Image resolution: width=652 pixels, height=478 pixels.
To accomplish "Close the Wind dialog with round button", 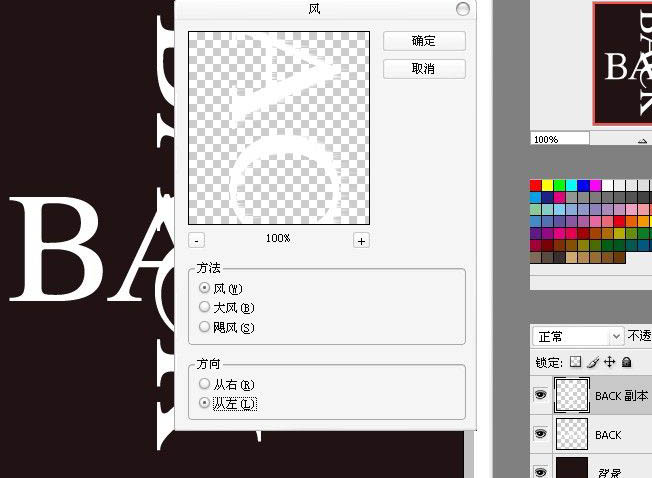I will pos(462,9).
